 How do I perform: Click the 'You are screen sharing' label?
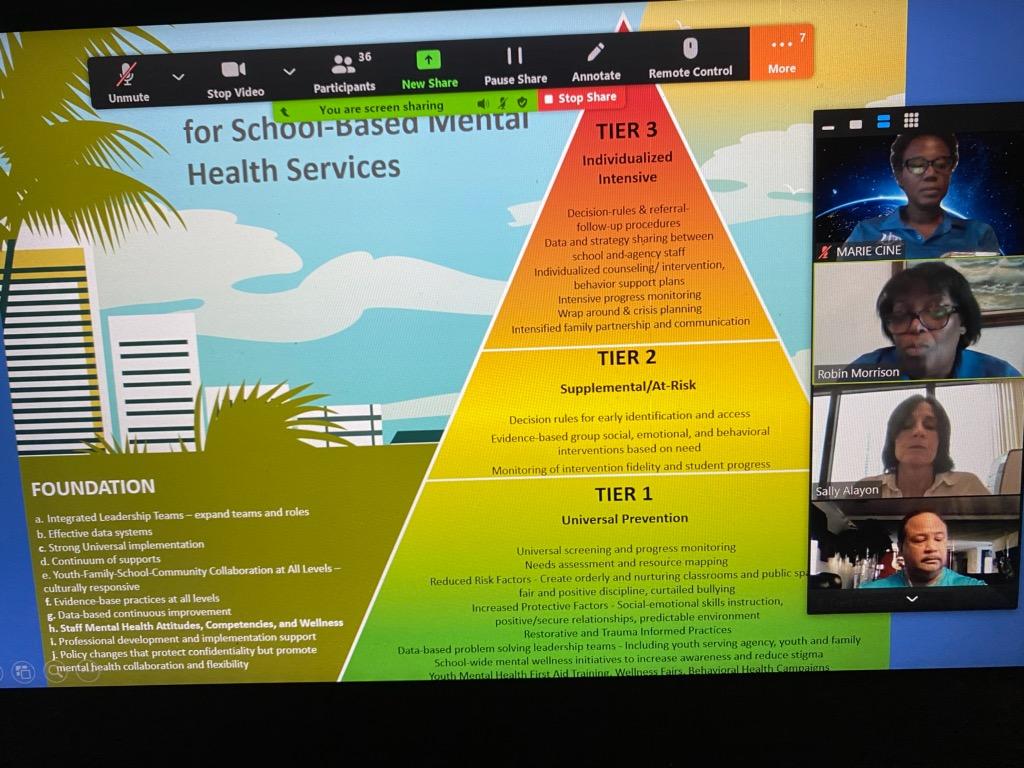pos(381,108)
